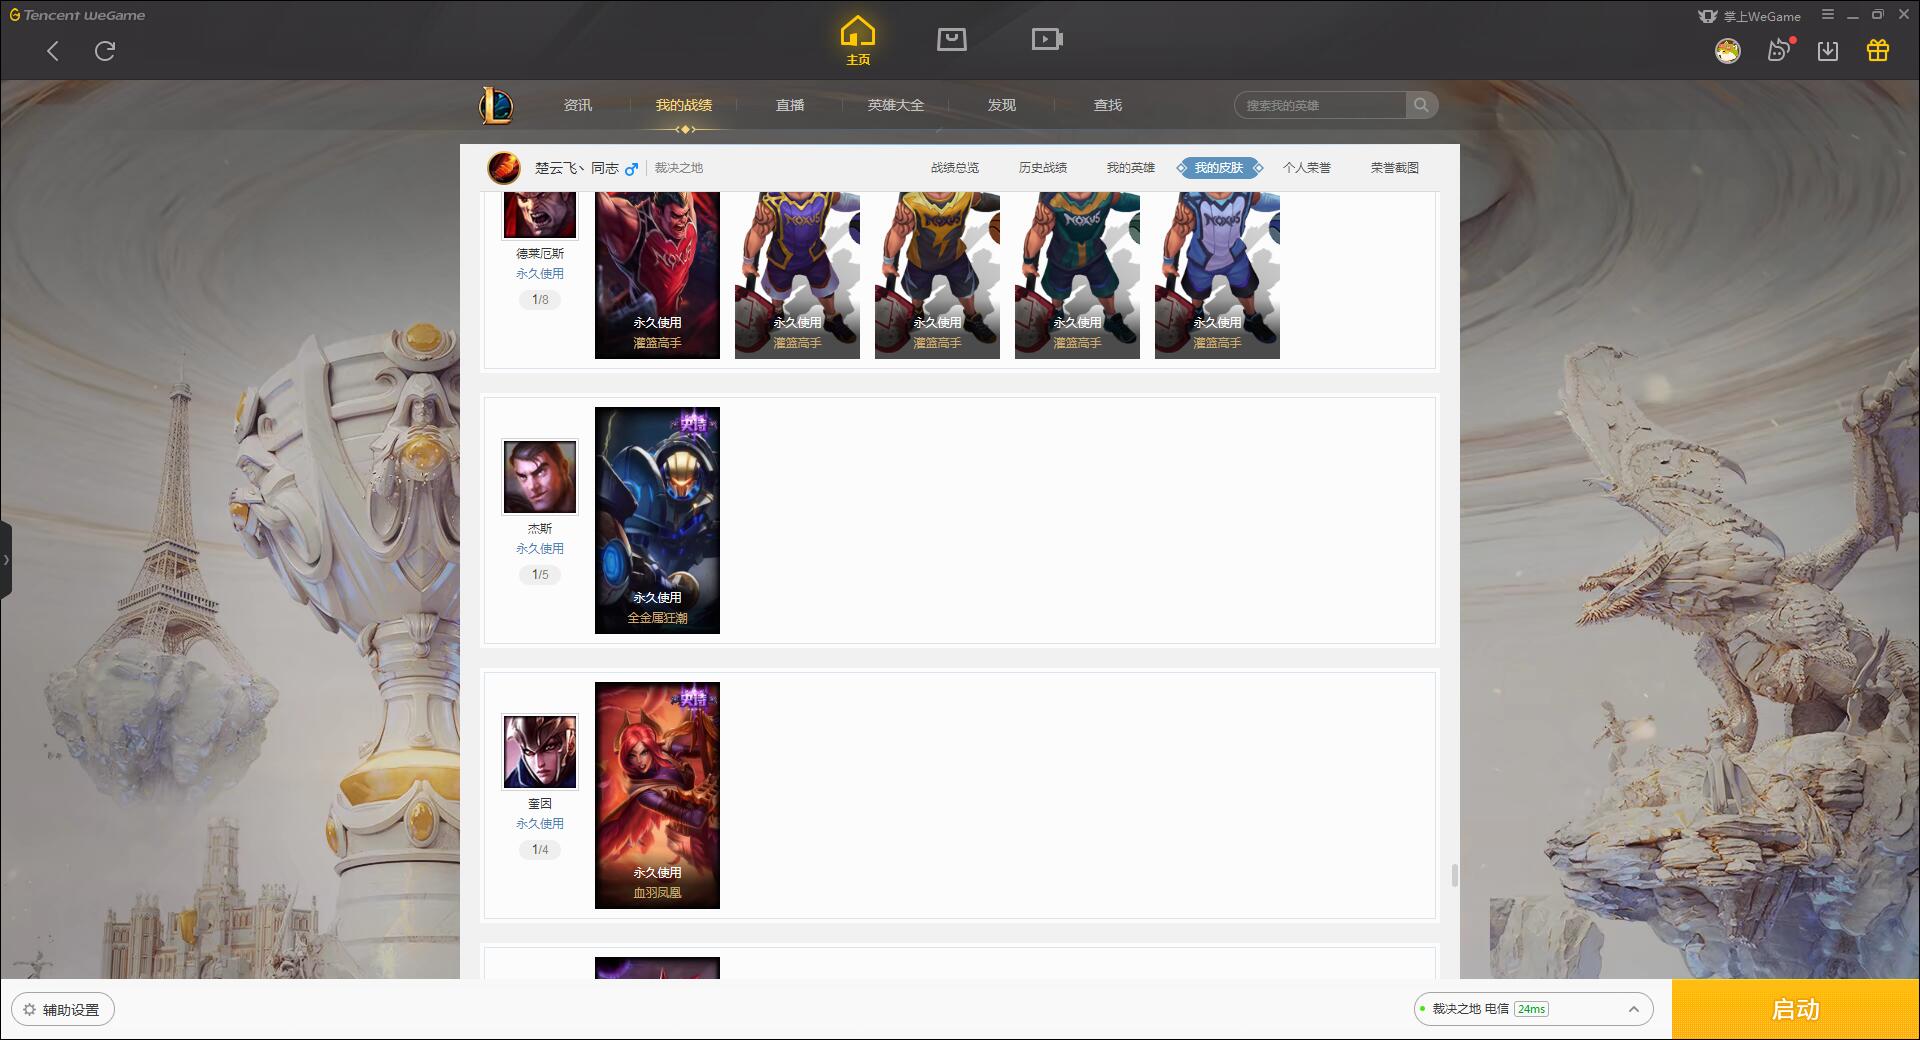
Task: Select the 我的皮肤 sub-tab
Action: click(x=1219, y=168)
